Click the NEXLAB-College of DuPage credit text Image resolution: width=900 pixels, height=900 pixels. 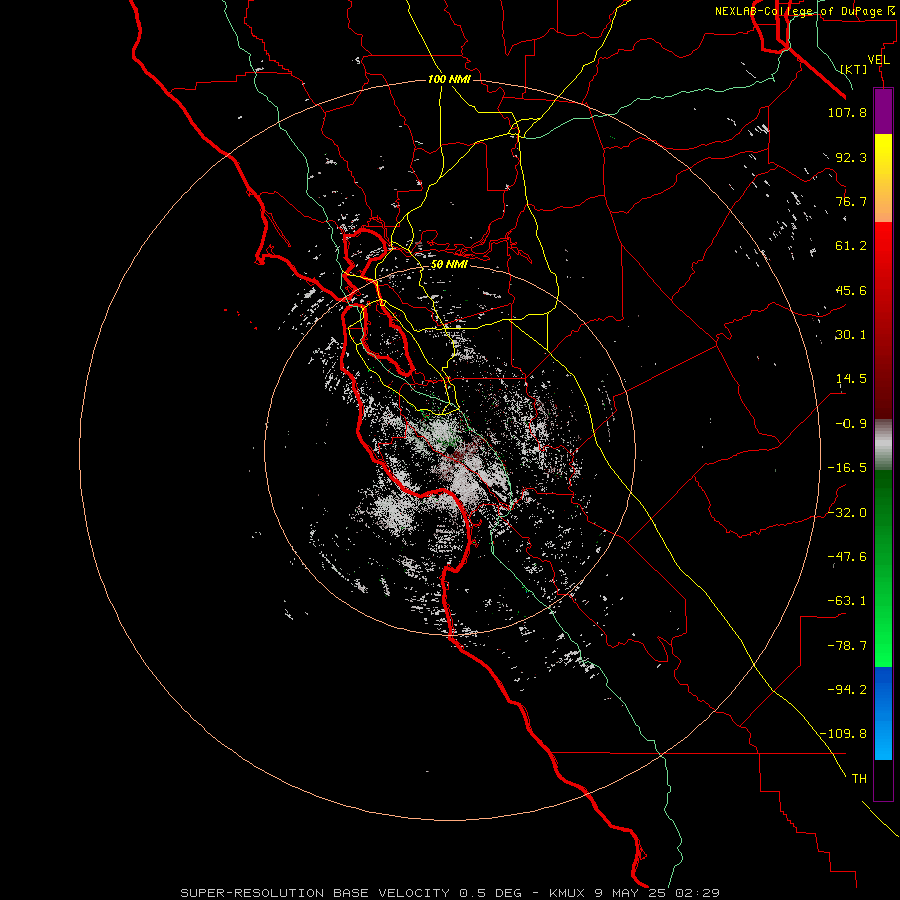tap(805, 11)
